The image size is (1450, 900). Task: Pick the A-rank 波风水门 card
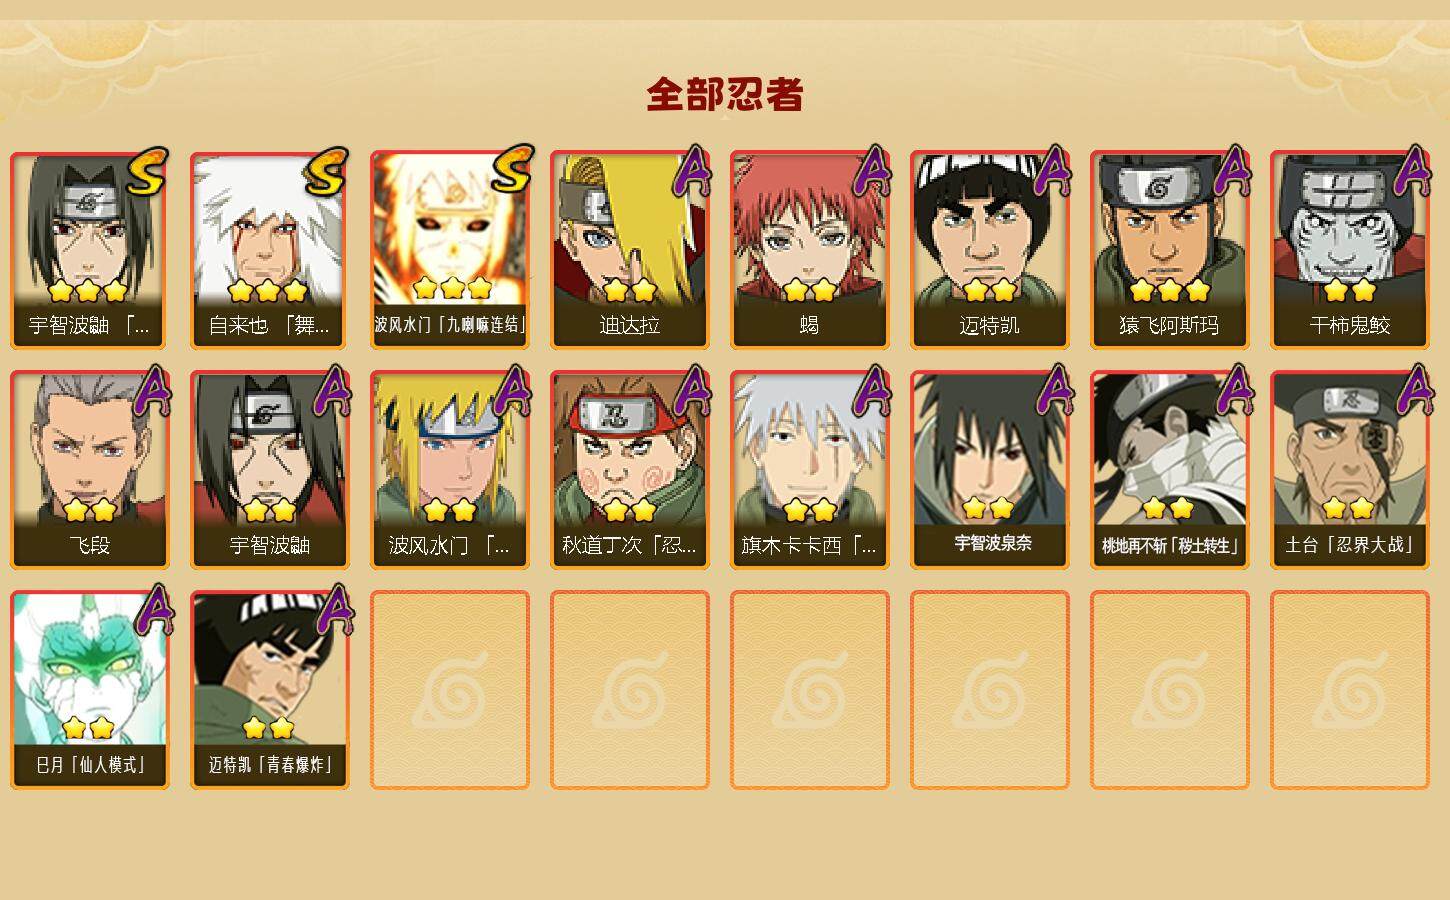[450, 470]
